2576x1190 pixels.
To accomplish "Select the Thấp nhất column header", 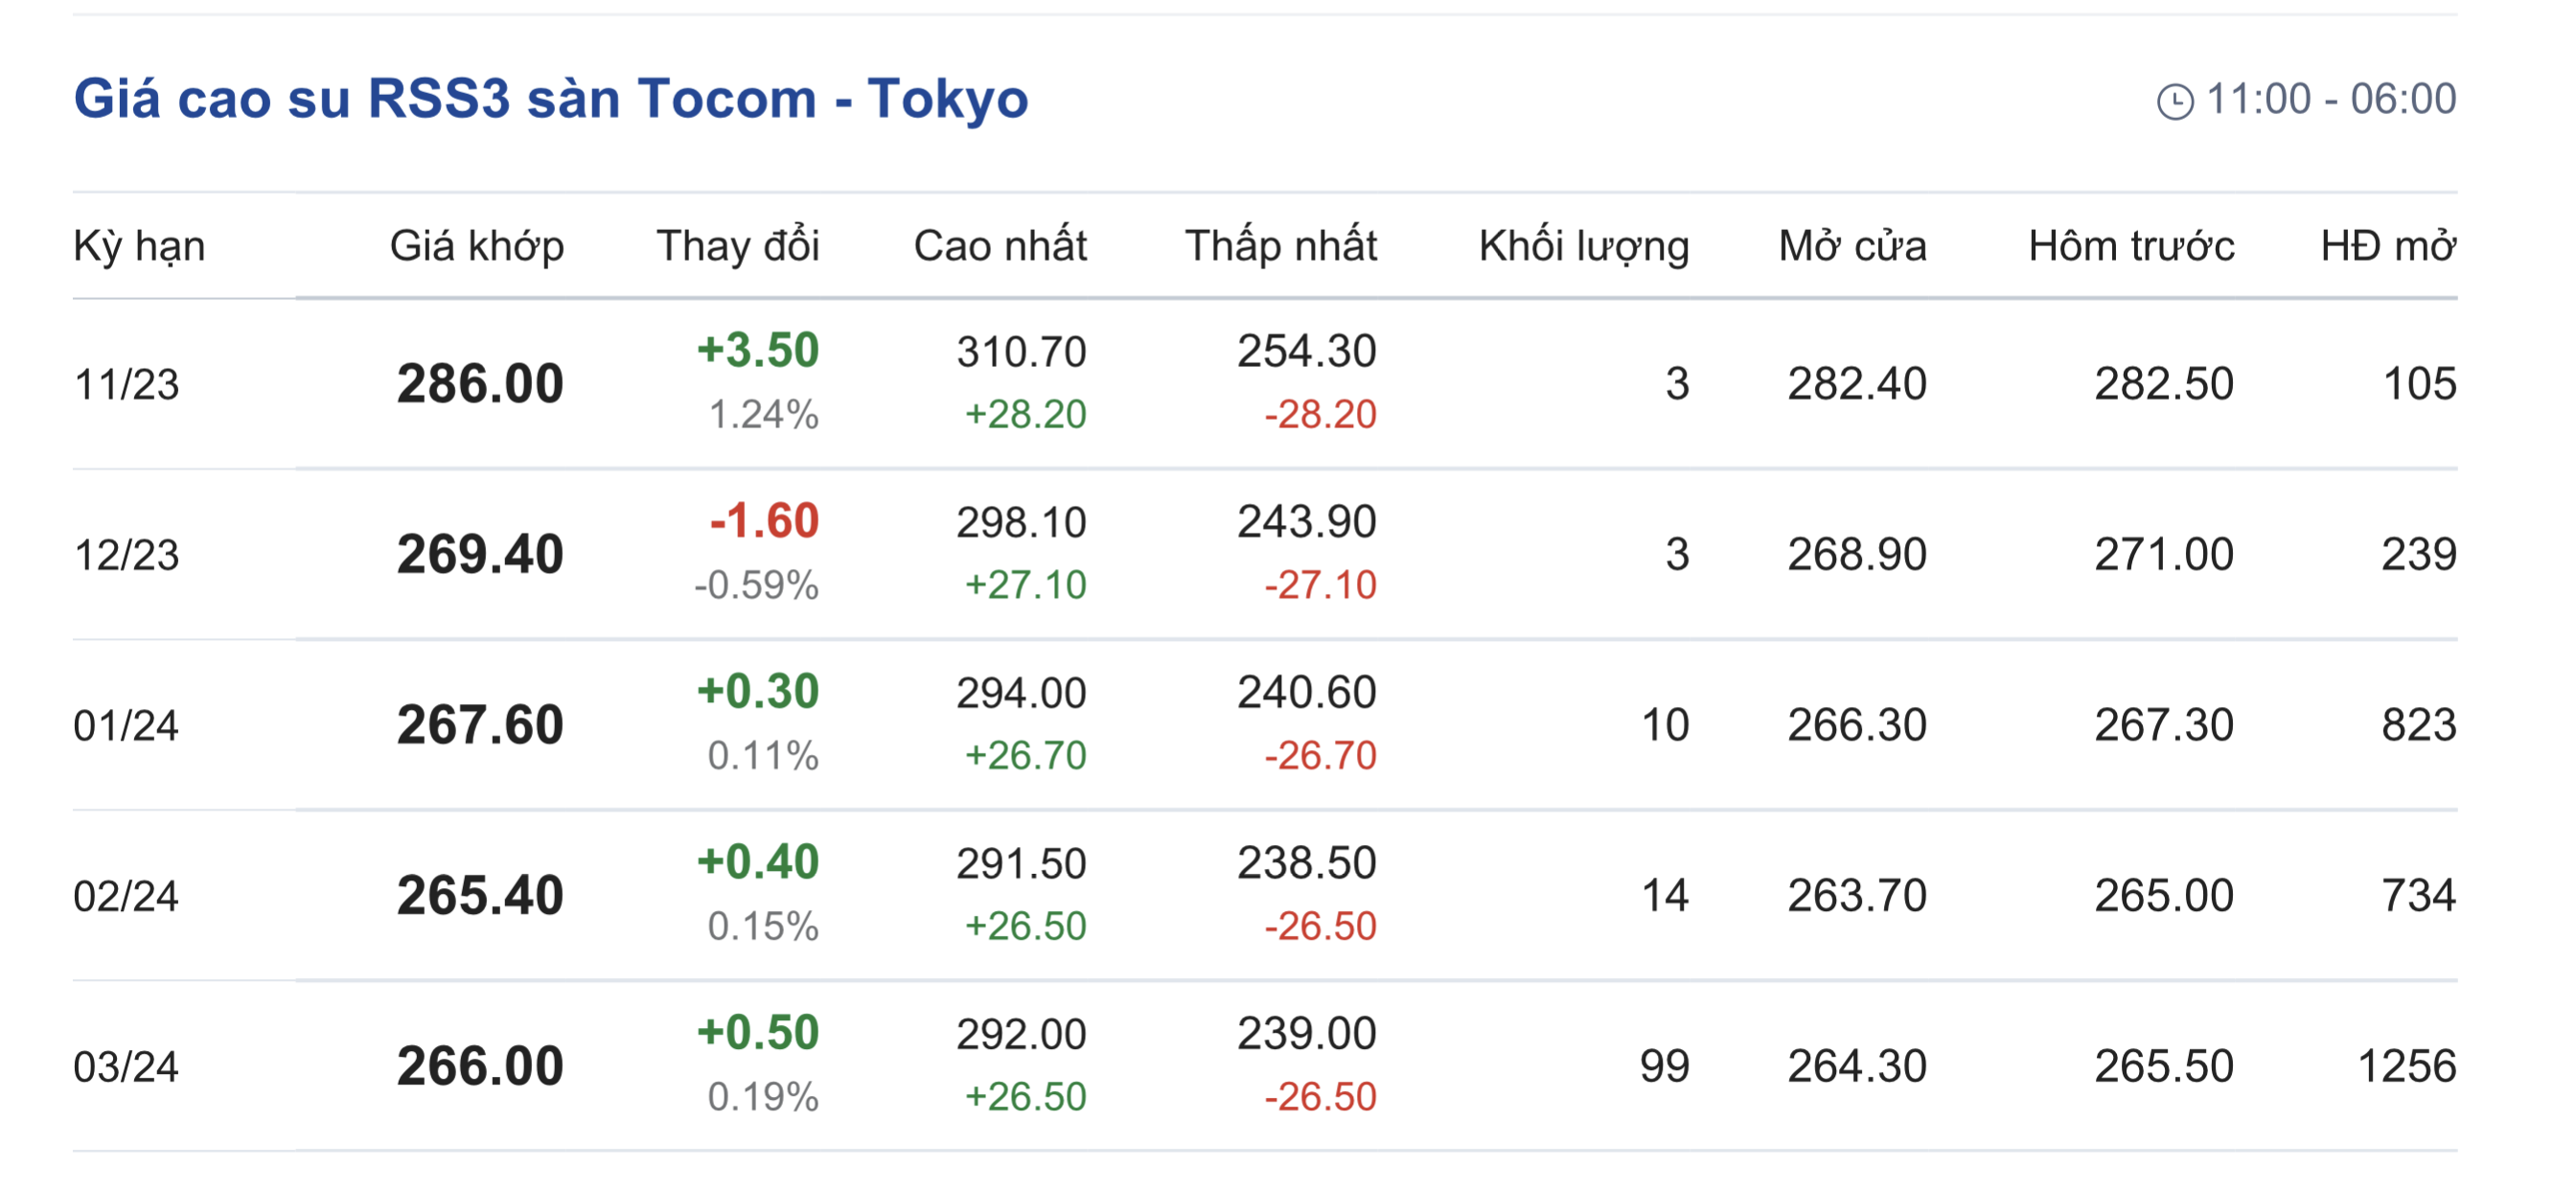I will coord(1280,246).
